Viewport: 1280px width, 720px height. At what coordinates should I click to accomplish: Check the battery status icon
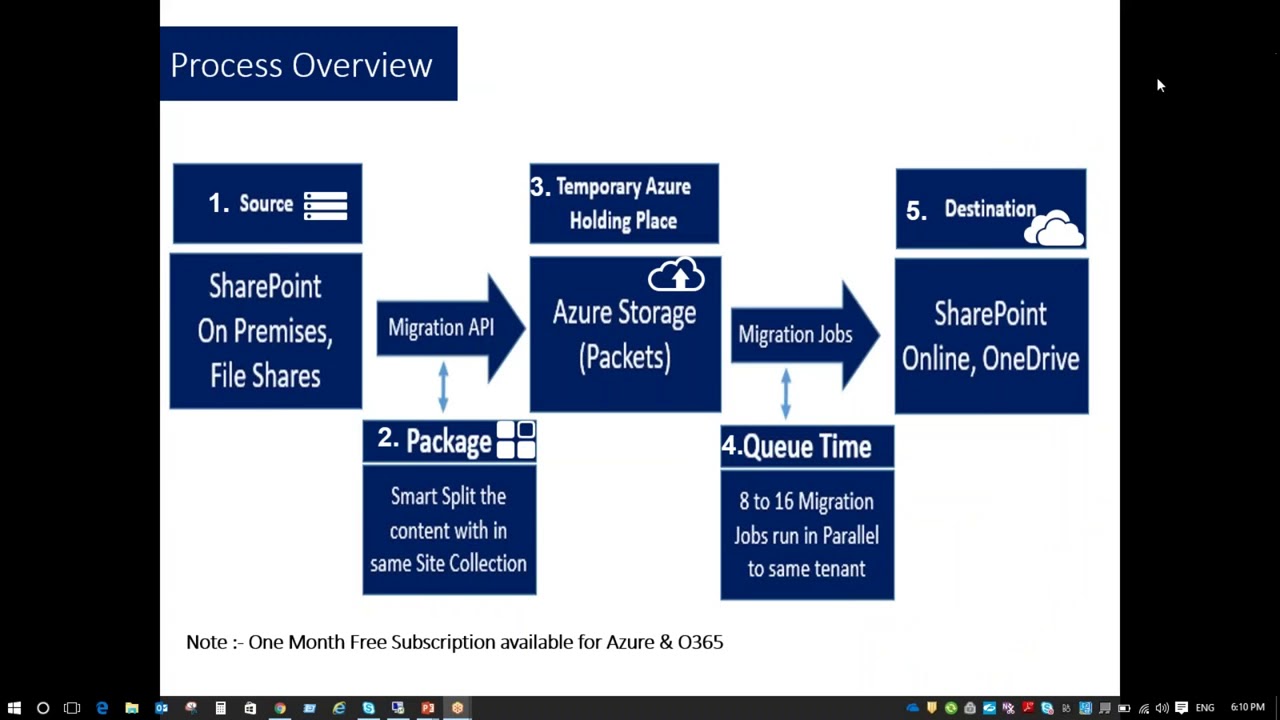tap(1124, 708)
